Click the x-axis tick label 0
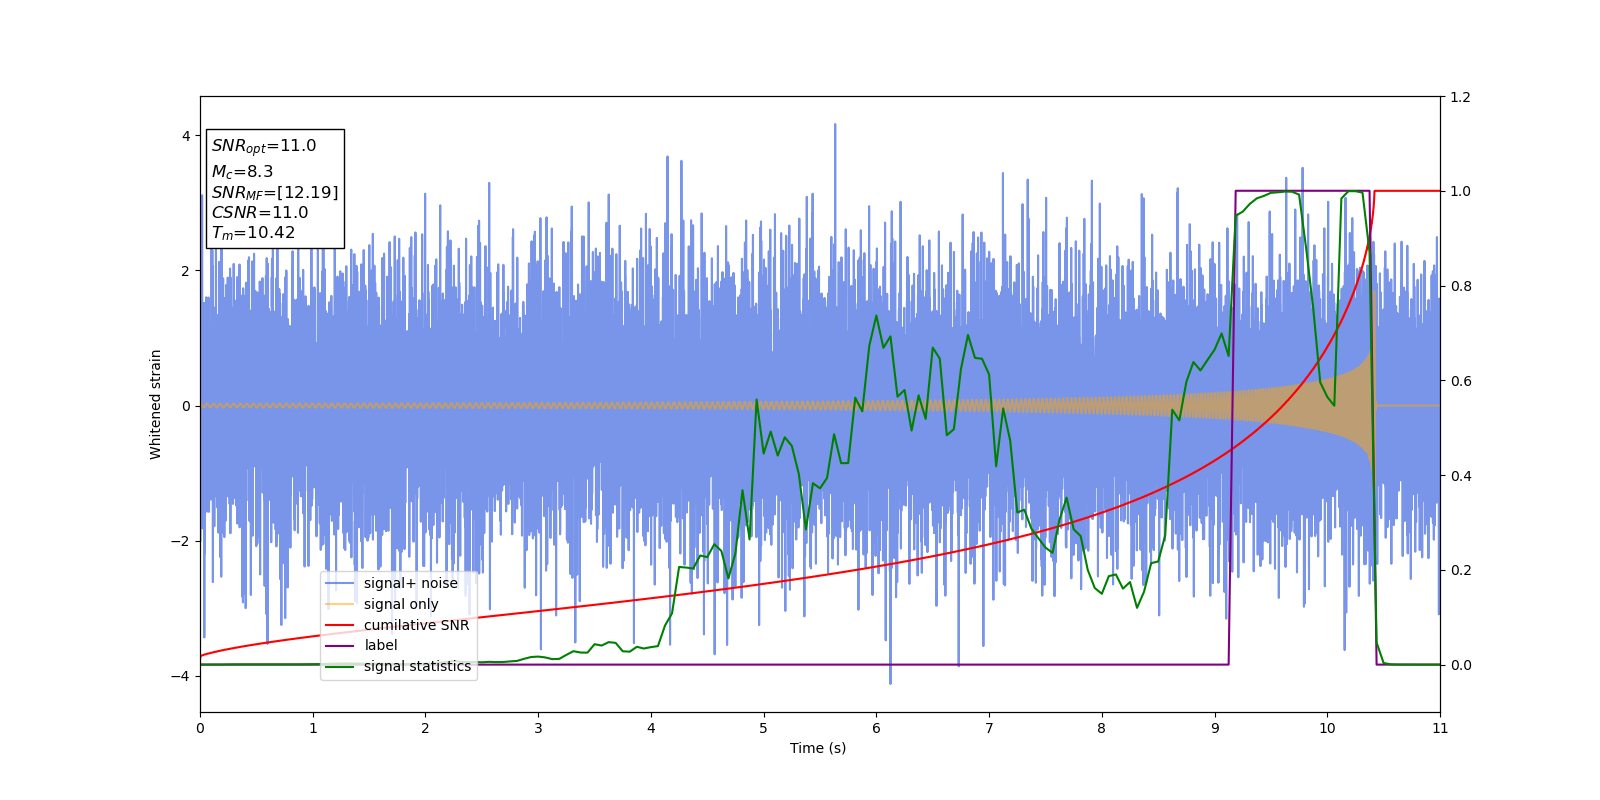The height and width of the screenshot is (800, 1600). point(200,729)
